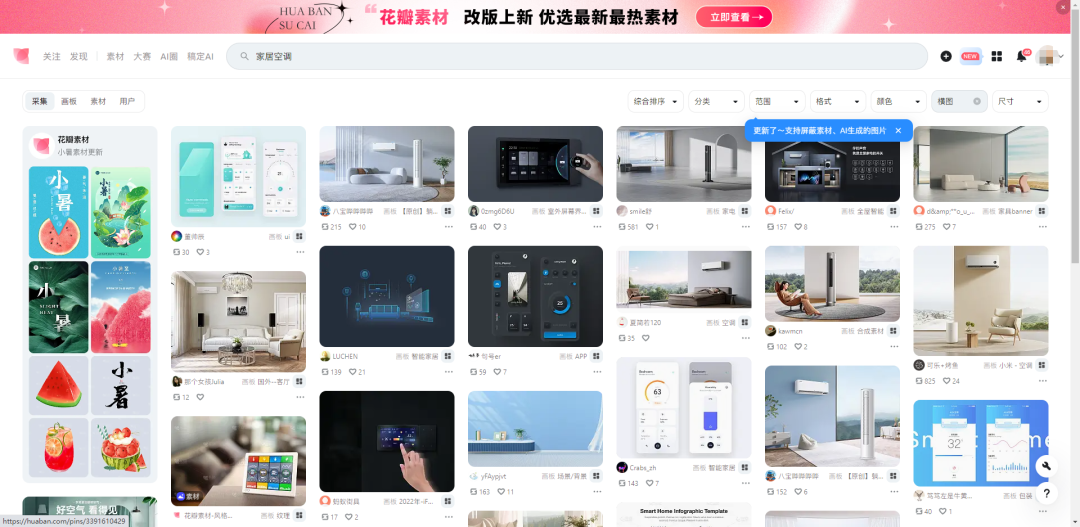This screenshot has width=1080, height=527.
Task: Like the 夏简若120 pin heart icon
Action: click(645, 338)
